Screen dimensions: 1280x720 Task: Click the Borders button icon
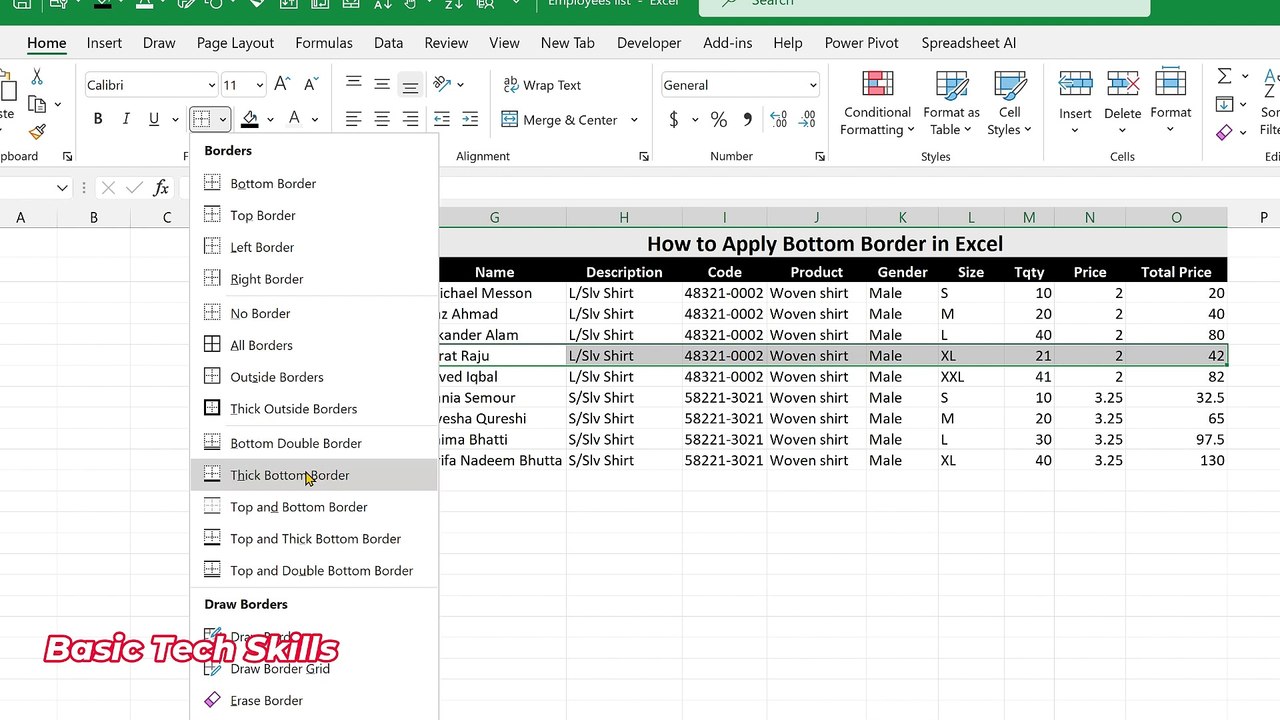(202, 119)
